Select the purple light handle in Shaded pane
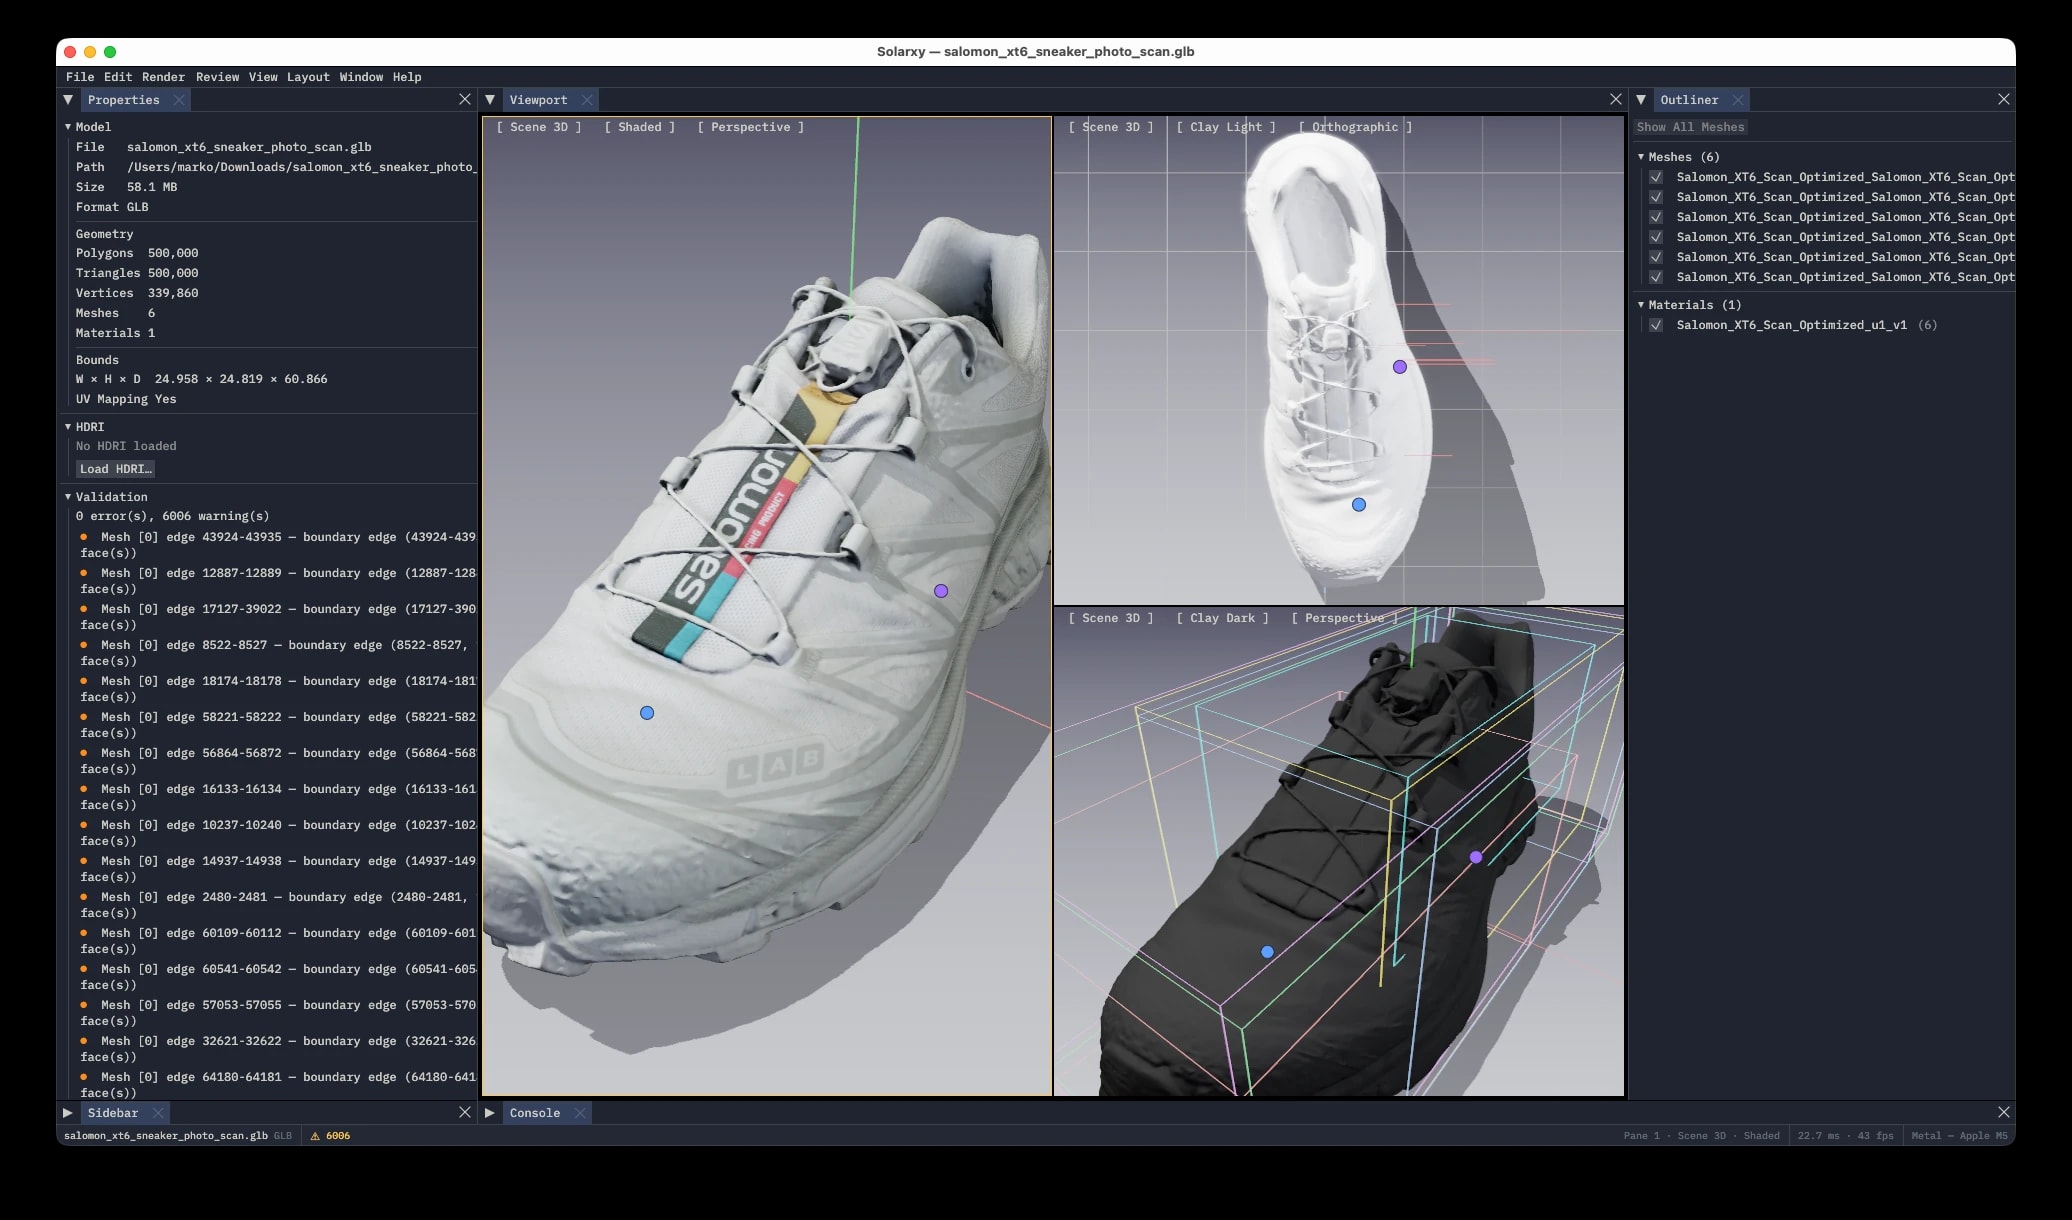The width and height of the screenshot is (2072, 1220). pos(941,591)
